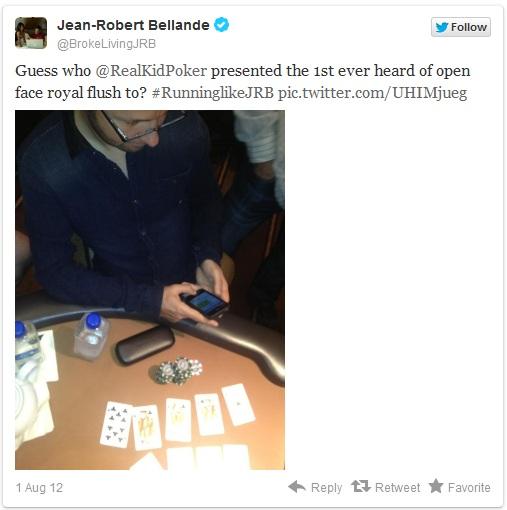Viewport: 507px width, 510px height.
Task: Click the Reply text label
Action: (326, 487)
